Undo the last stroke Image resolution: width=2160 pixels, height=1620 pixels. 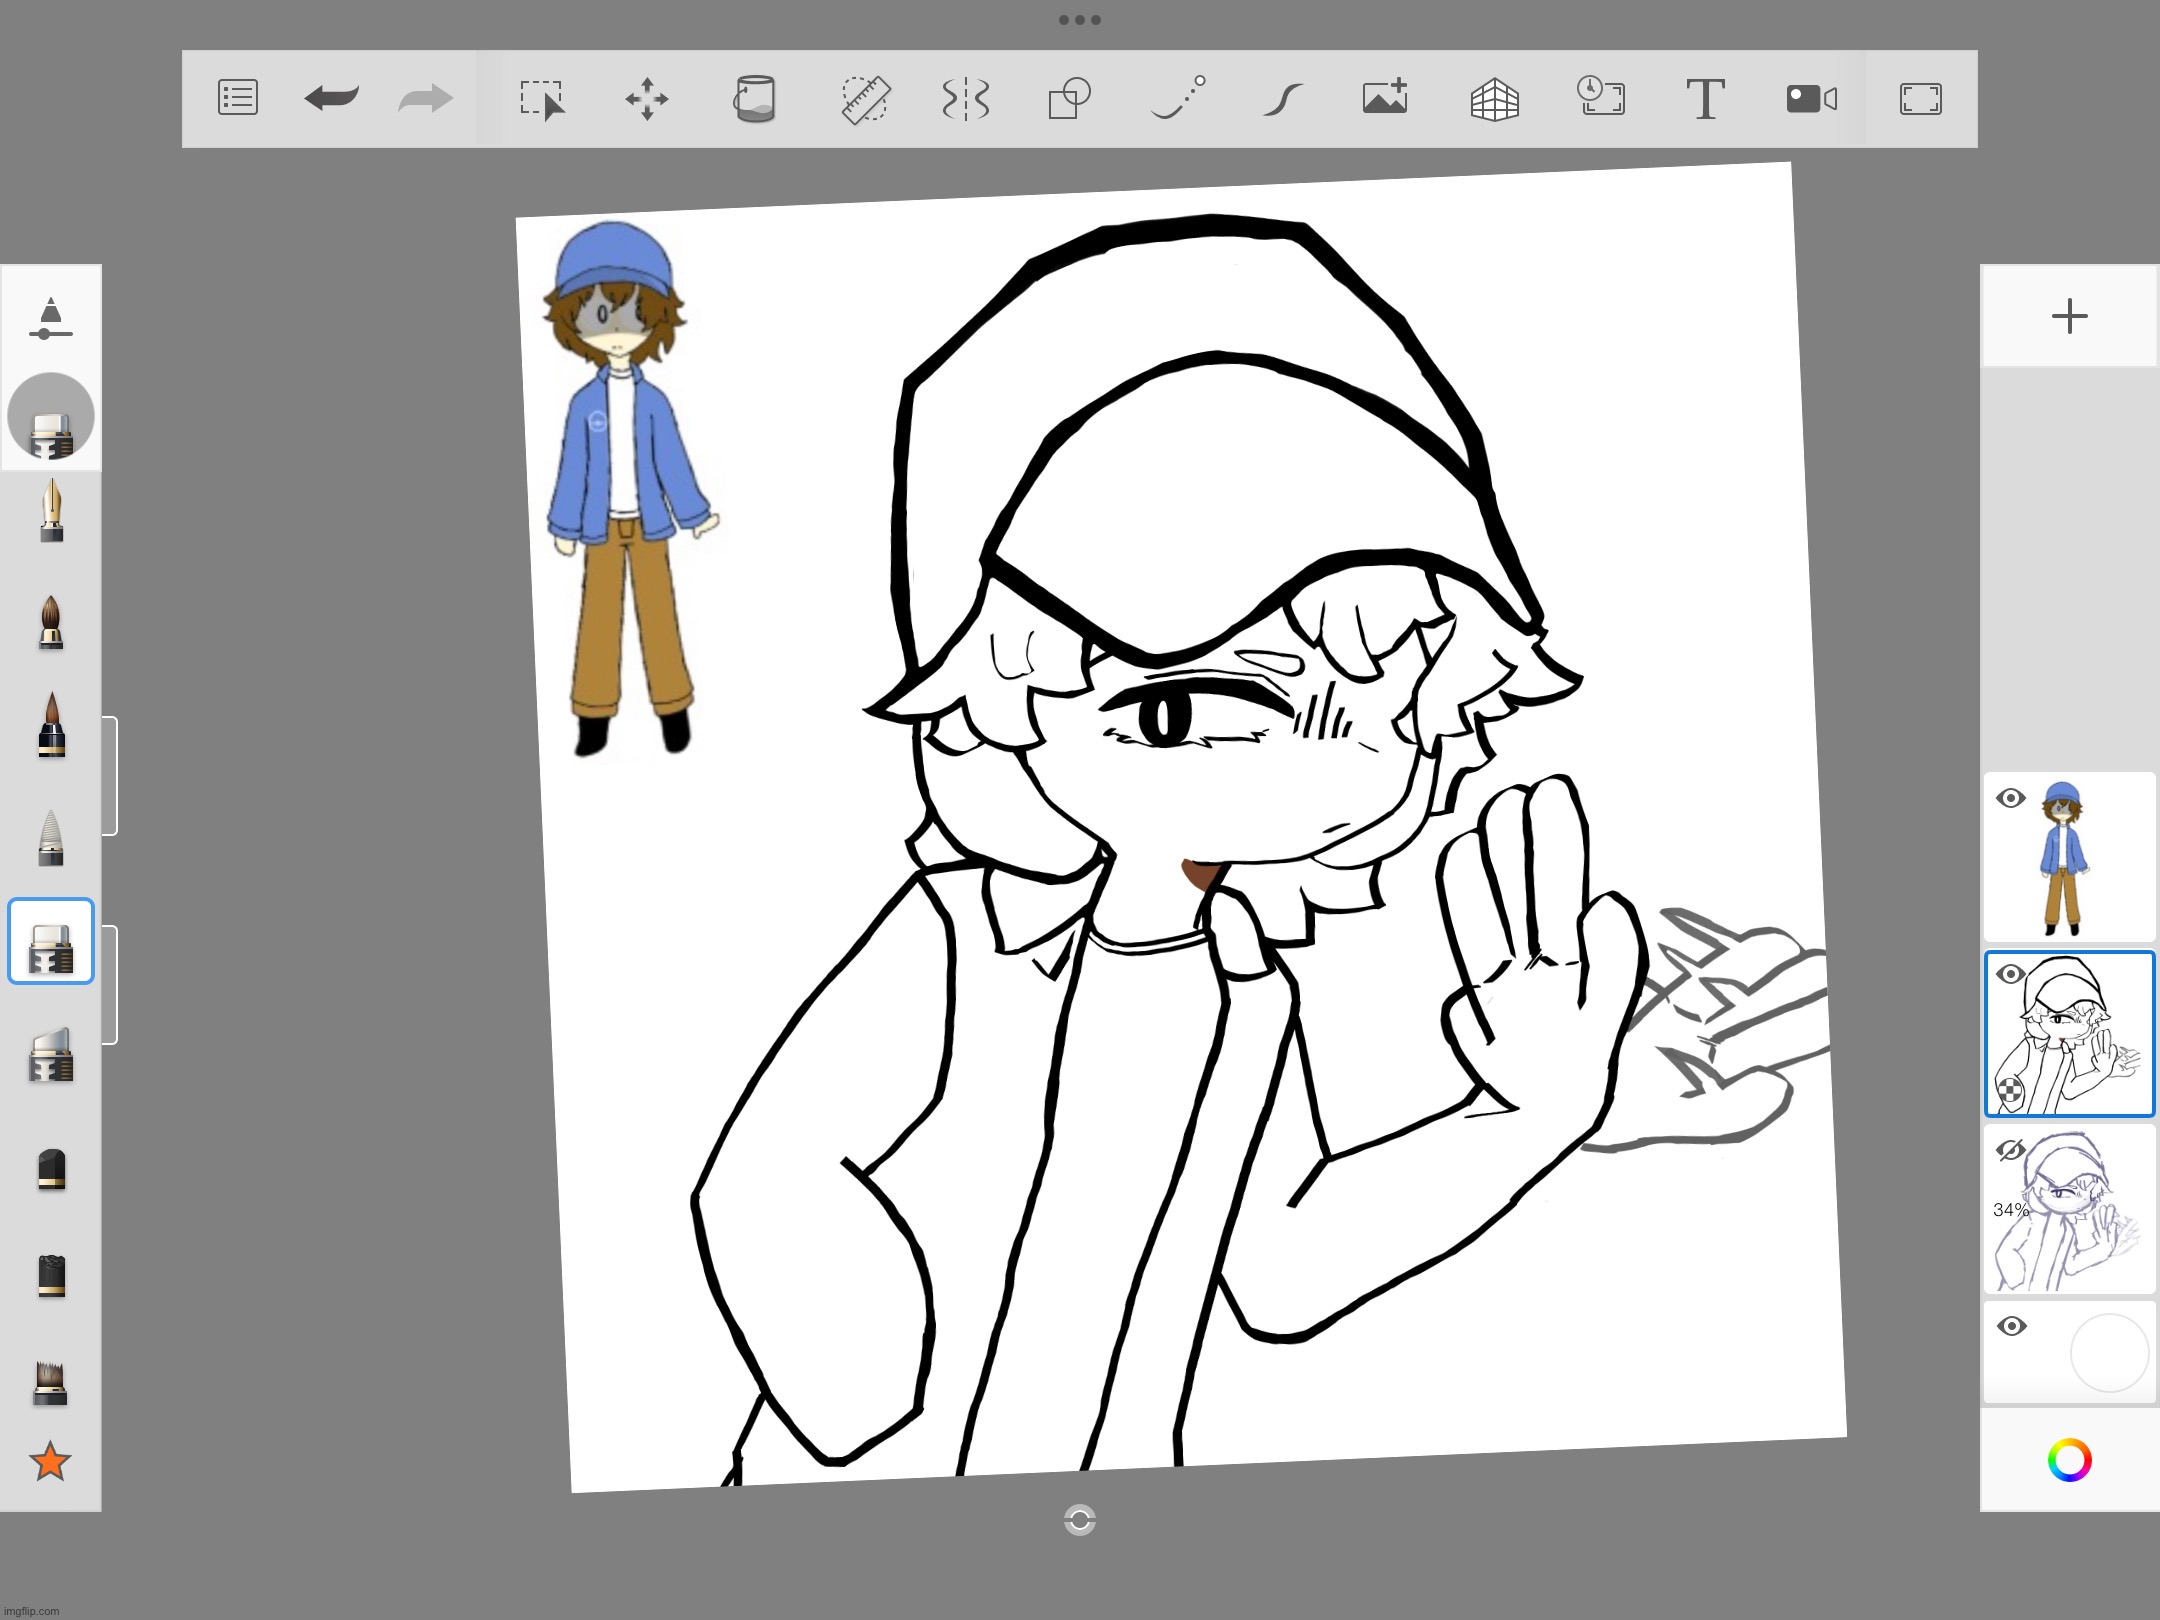tap(332, 98)
